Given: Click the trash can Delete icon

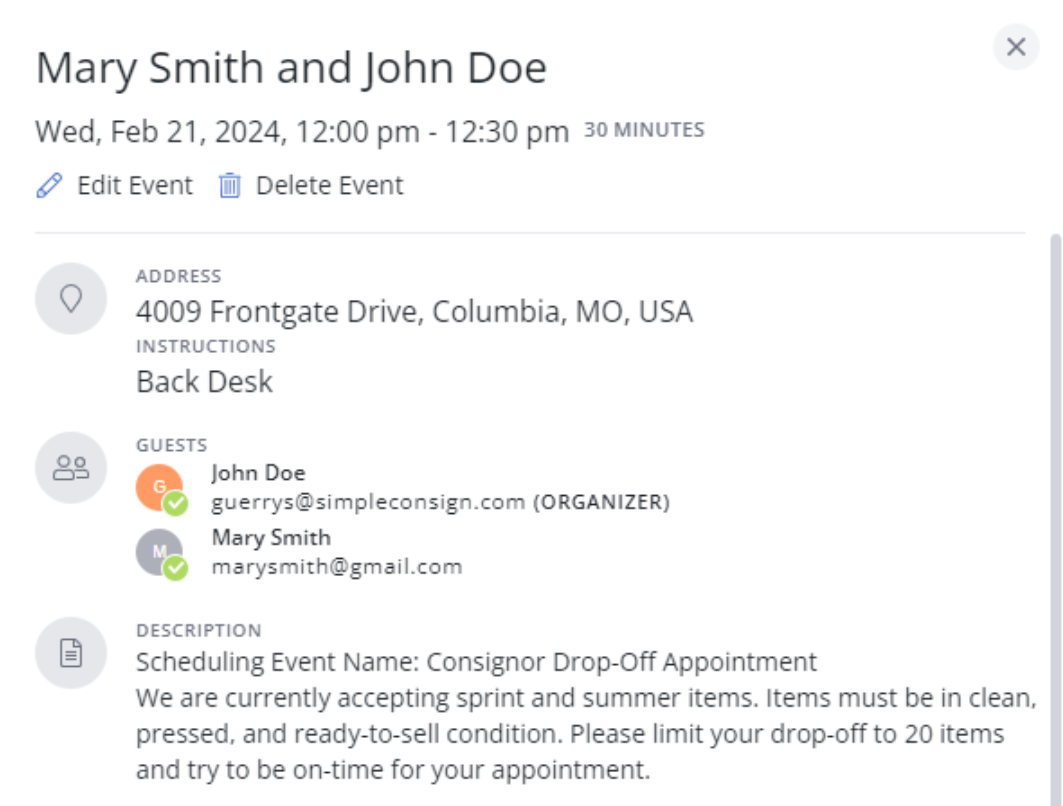Looking at the screenshot, I should [230, 185].
